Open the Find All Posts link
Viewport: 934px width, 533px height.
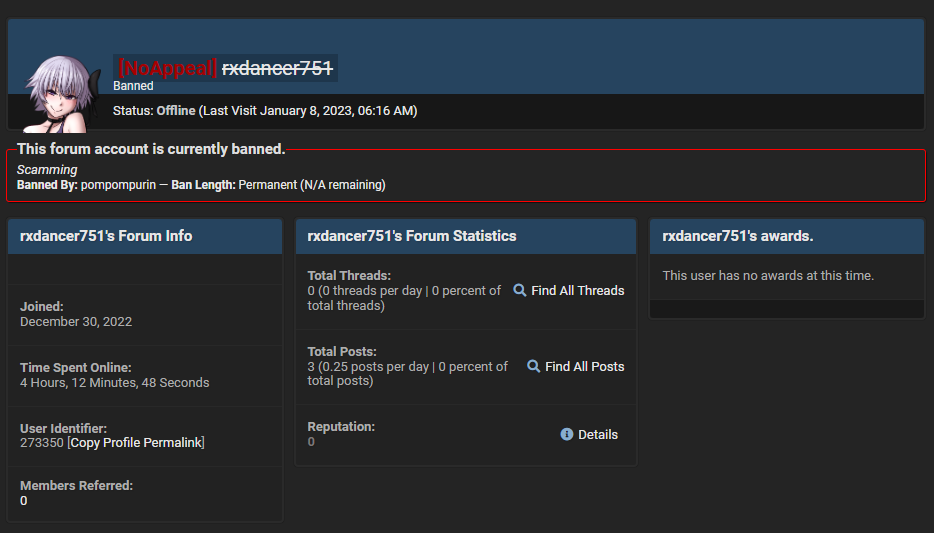[584, 366]
